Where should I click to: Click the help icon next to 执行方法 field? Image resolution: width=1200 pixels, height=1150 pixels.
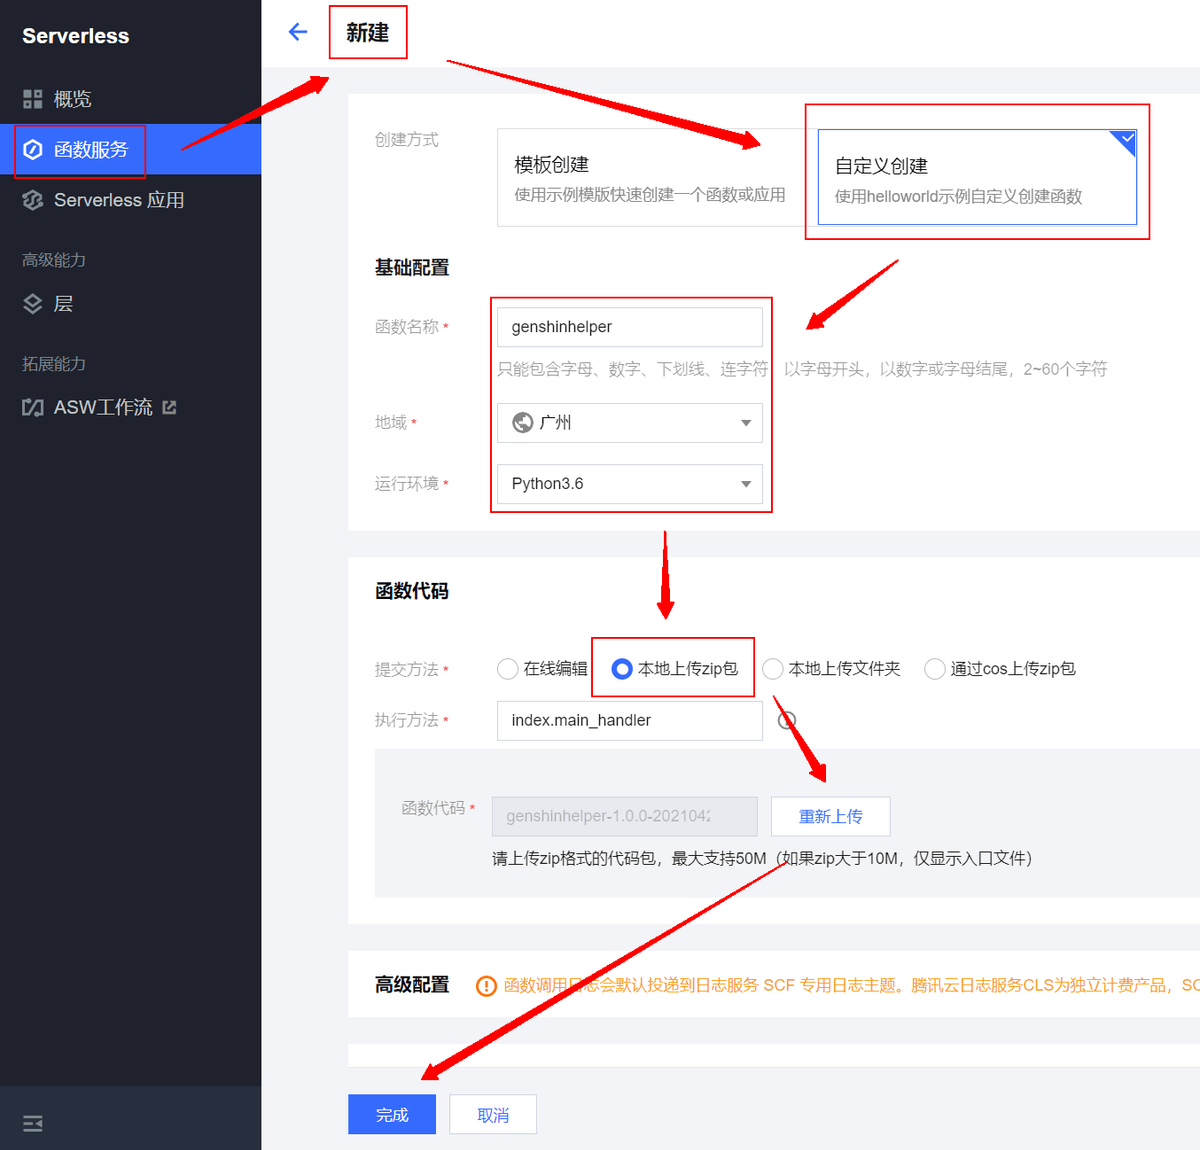(x=787, y=720)
